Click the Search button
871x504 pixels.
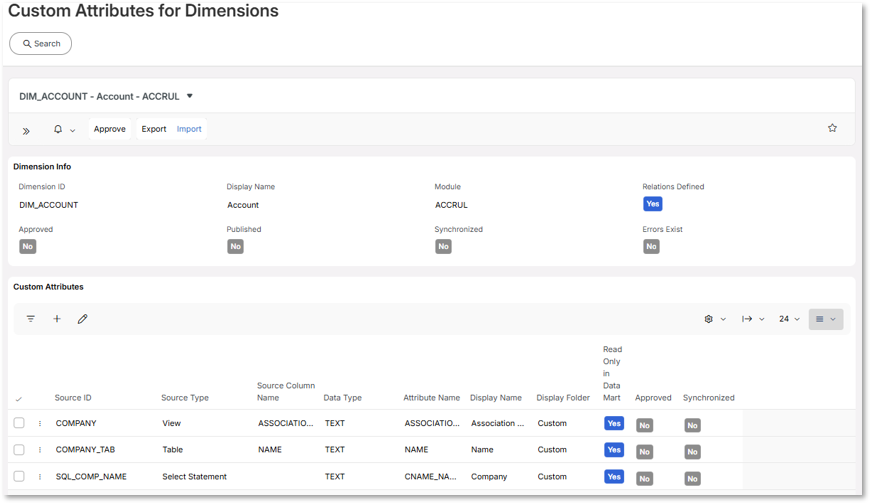coord(41,43)
